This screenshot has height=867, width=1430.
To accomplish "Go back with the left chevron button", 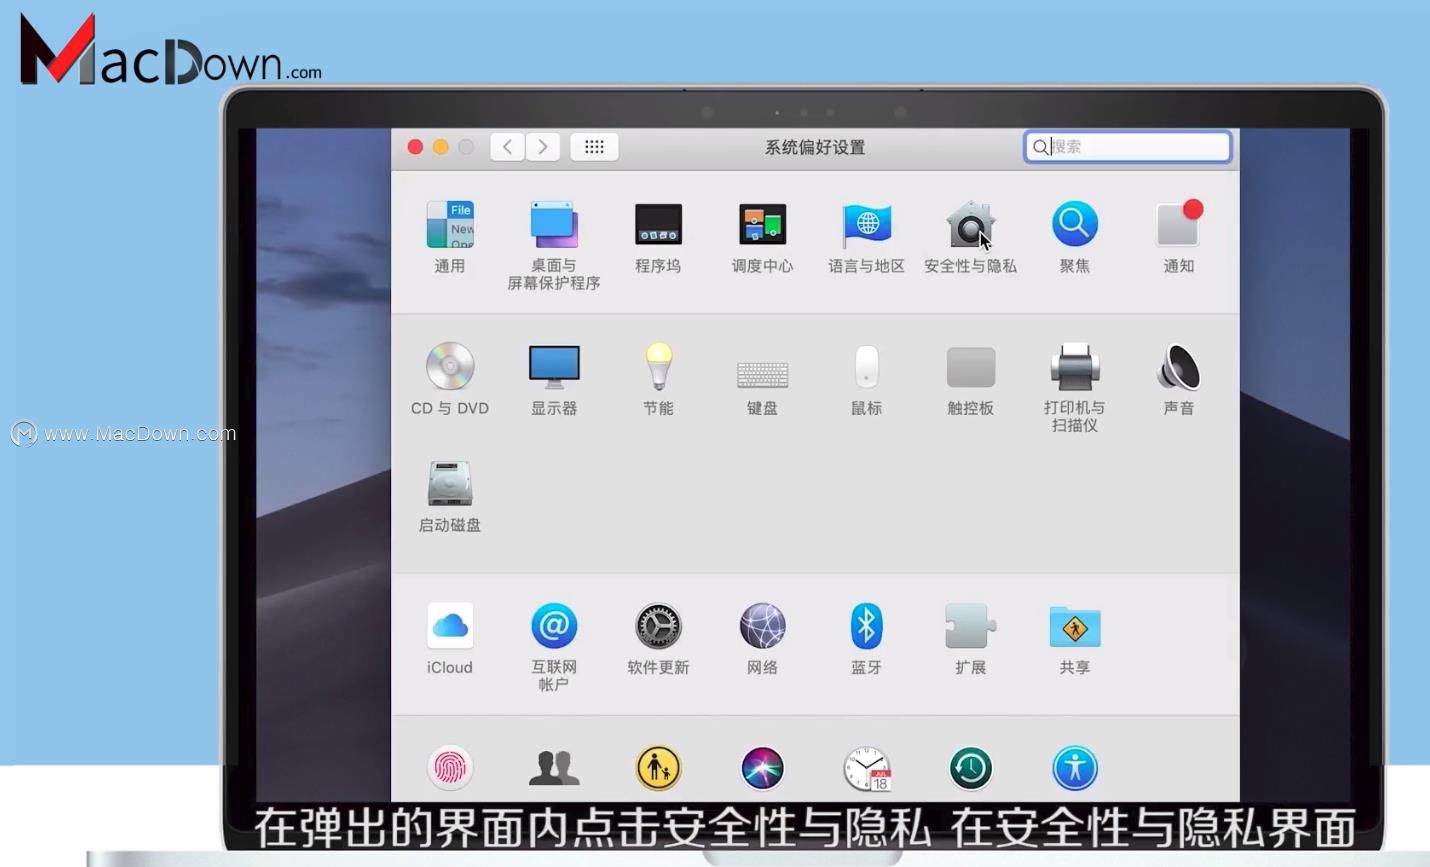I will click(507, 147).
